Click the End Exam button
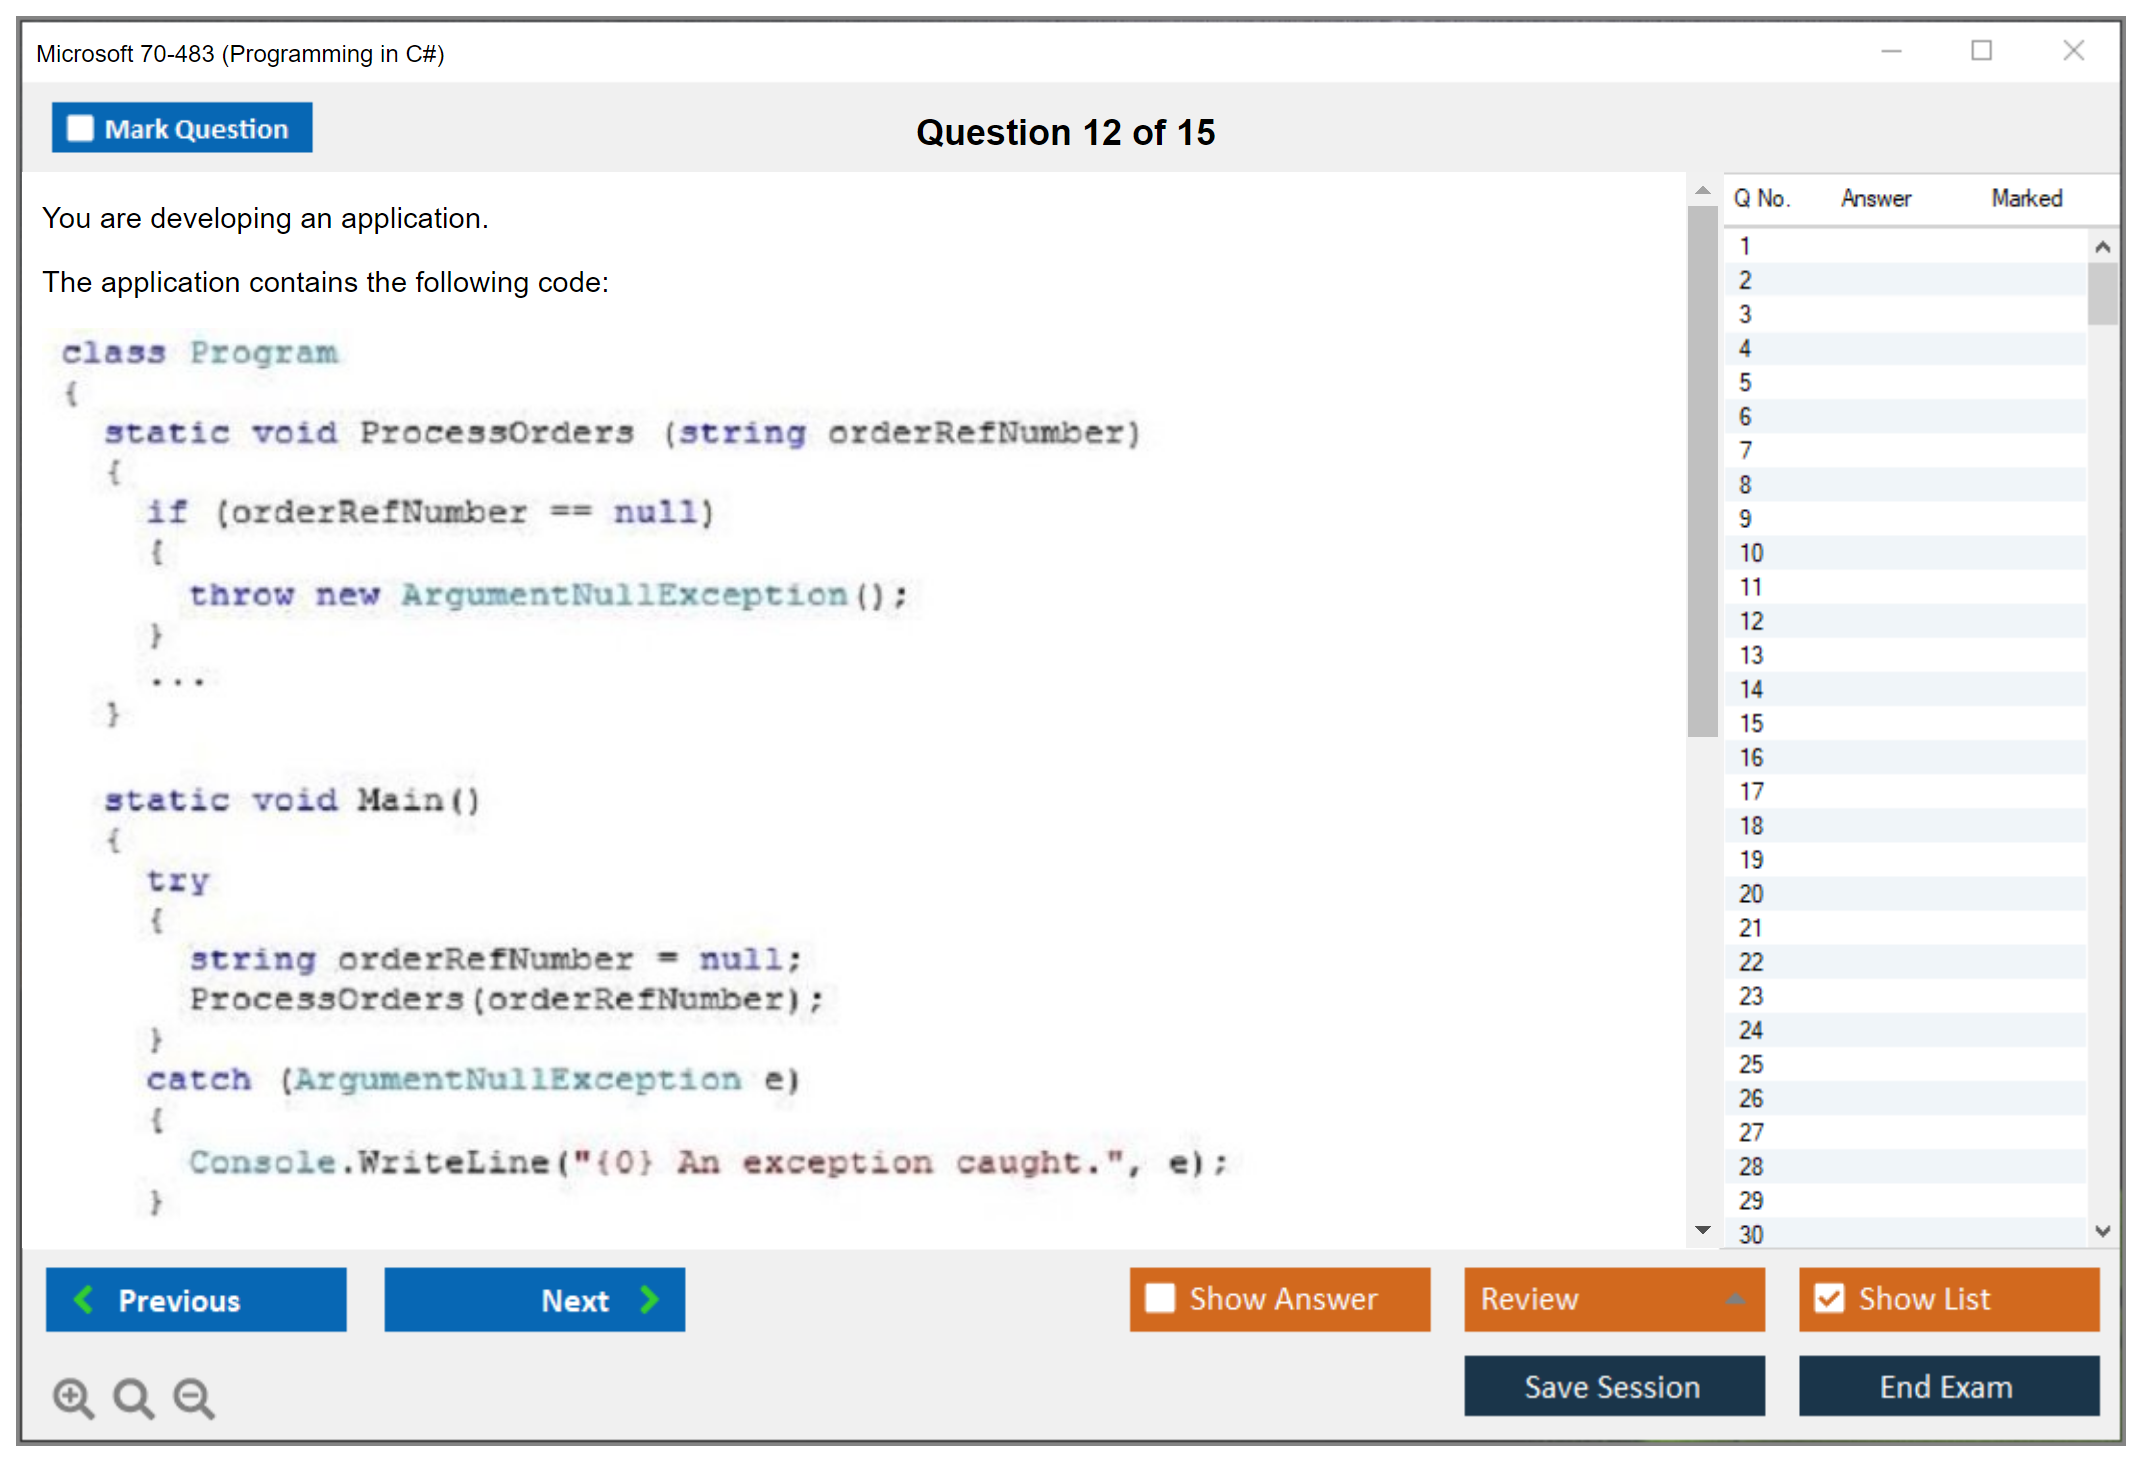 [x=1947, y=1386]
